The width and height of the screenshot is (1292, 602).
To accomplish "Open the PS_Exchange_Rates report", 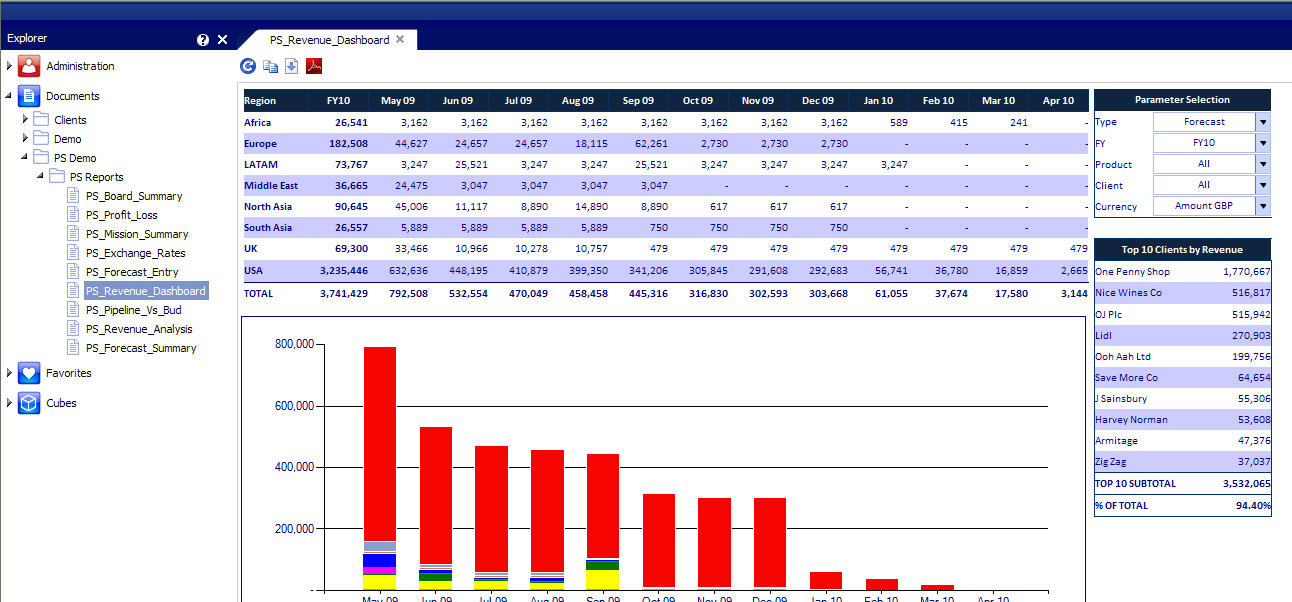I will pyautogui.click(x=135, y=253).
